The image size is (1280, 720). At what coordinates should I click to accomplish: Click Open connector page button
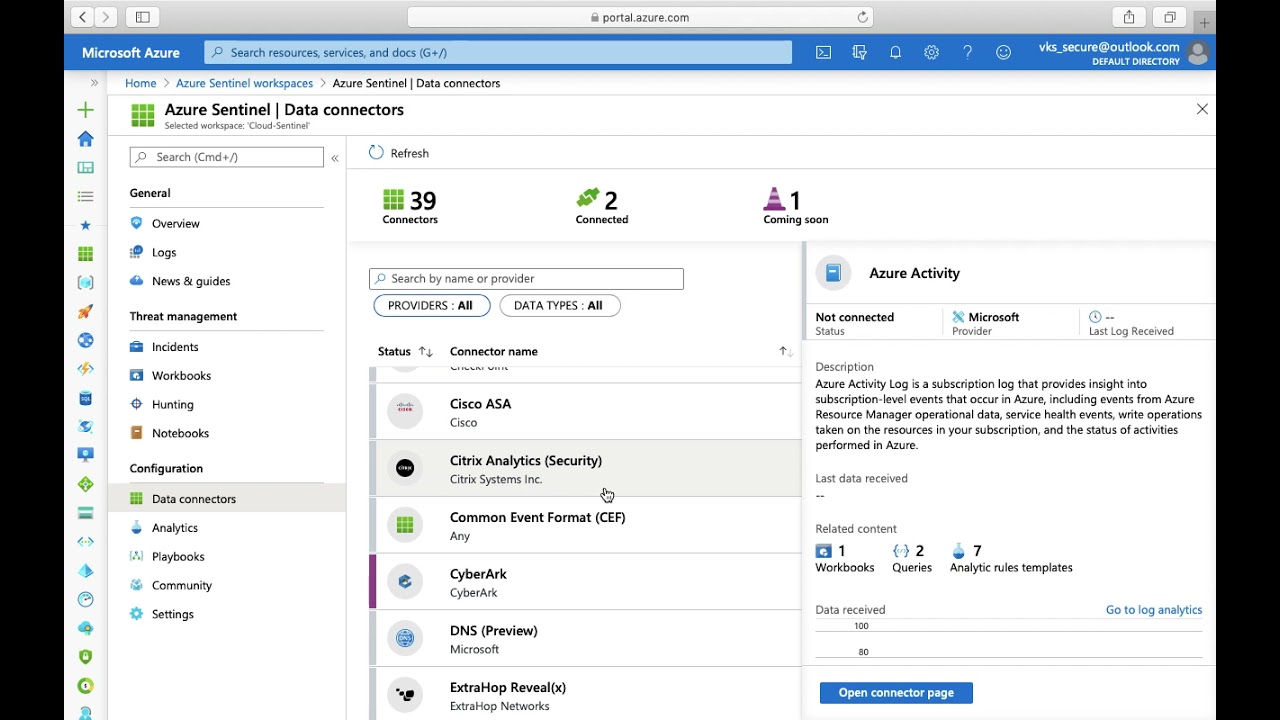tap(896, 693)
